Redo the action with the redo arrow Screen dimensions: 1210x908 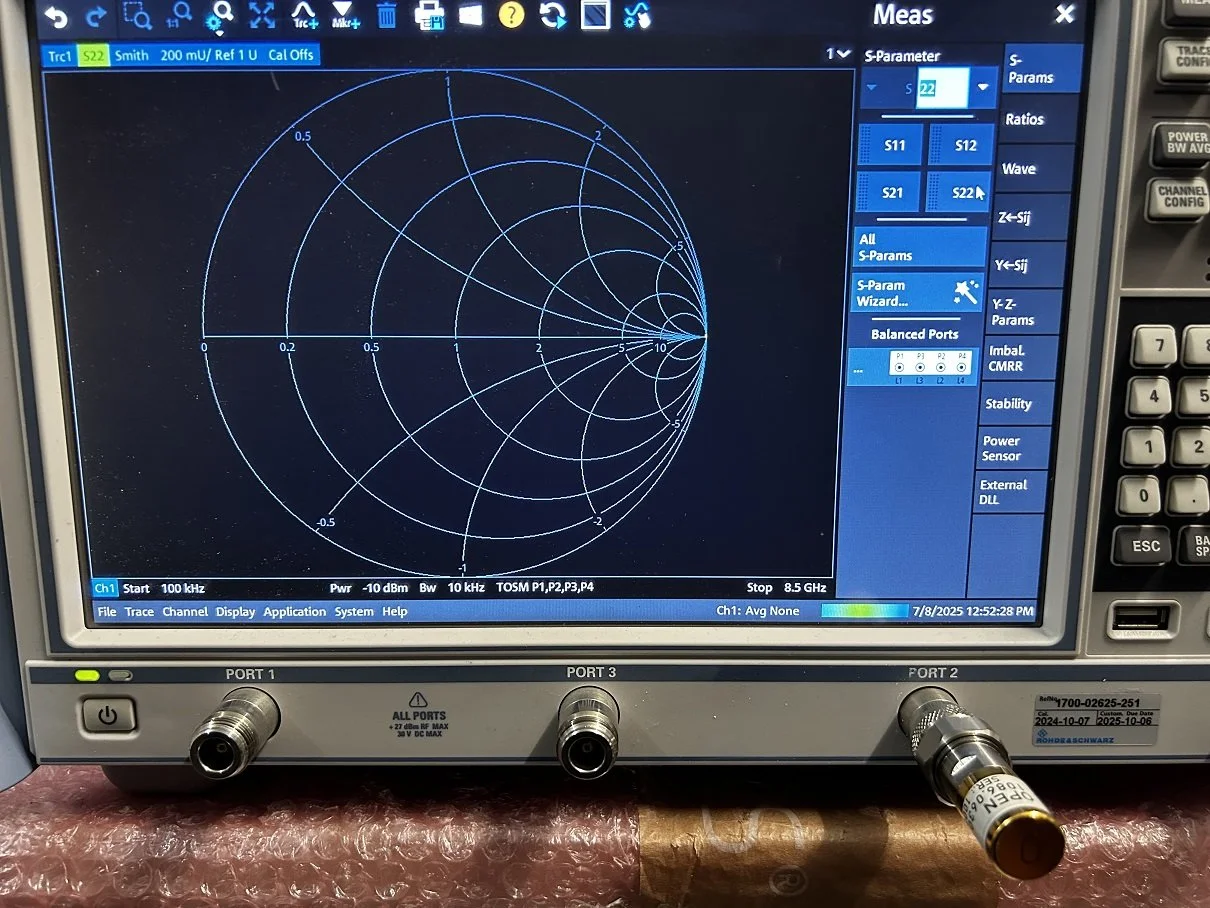[x=97, y=15]
